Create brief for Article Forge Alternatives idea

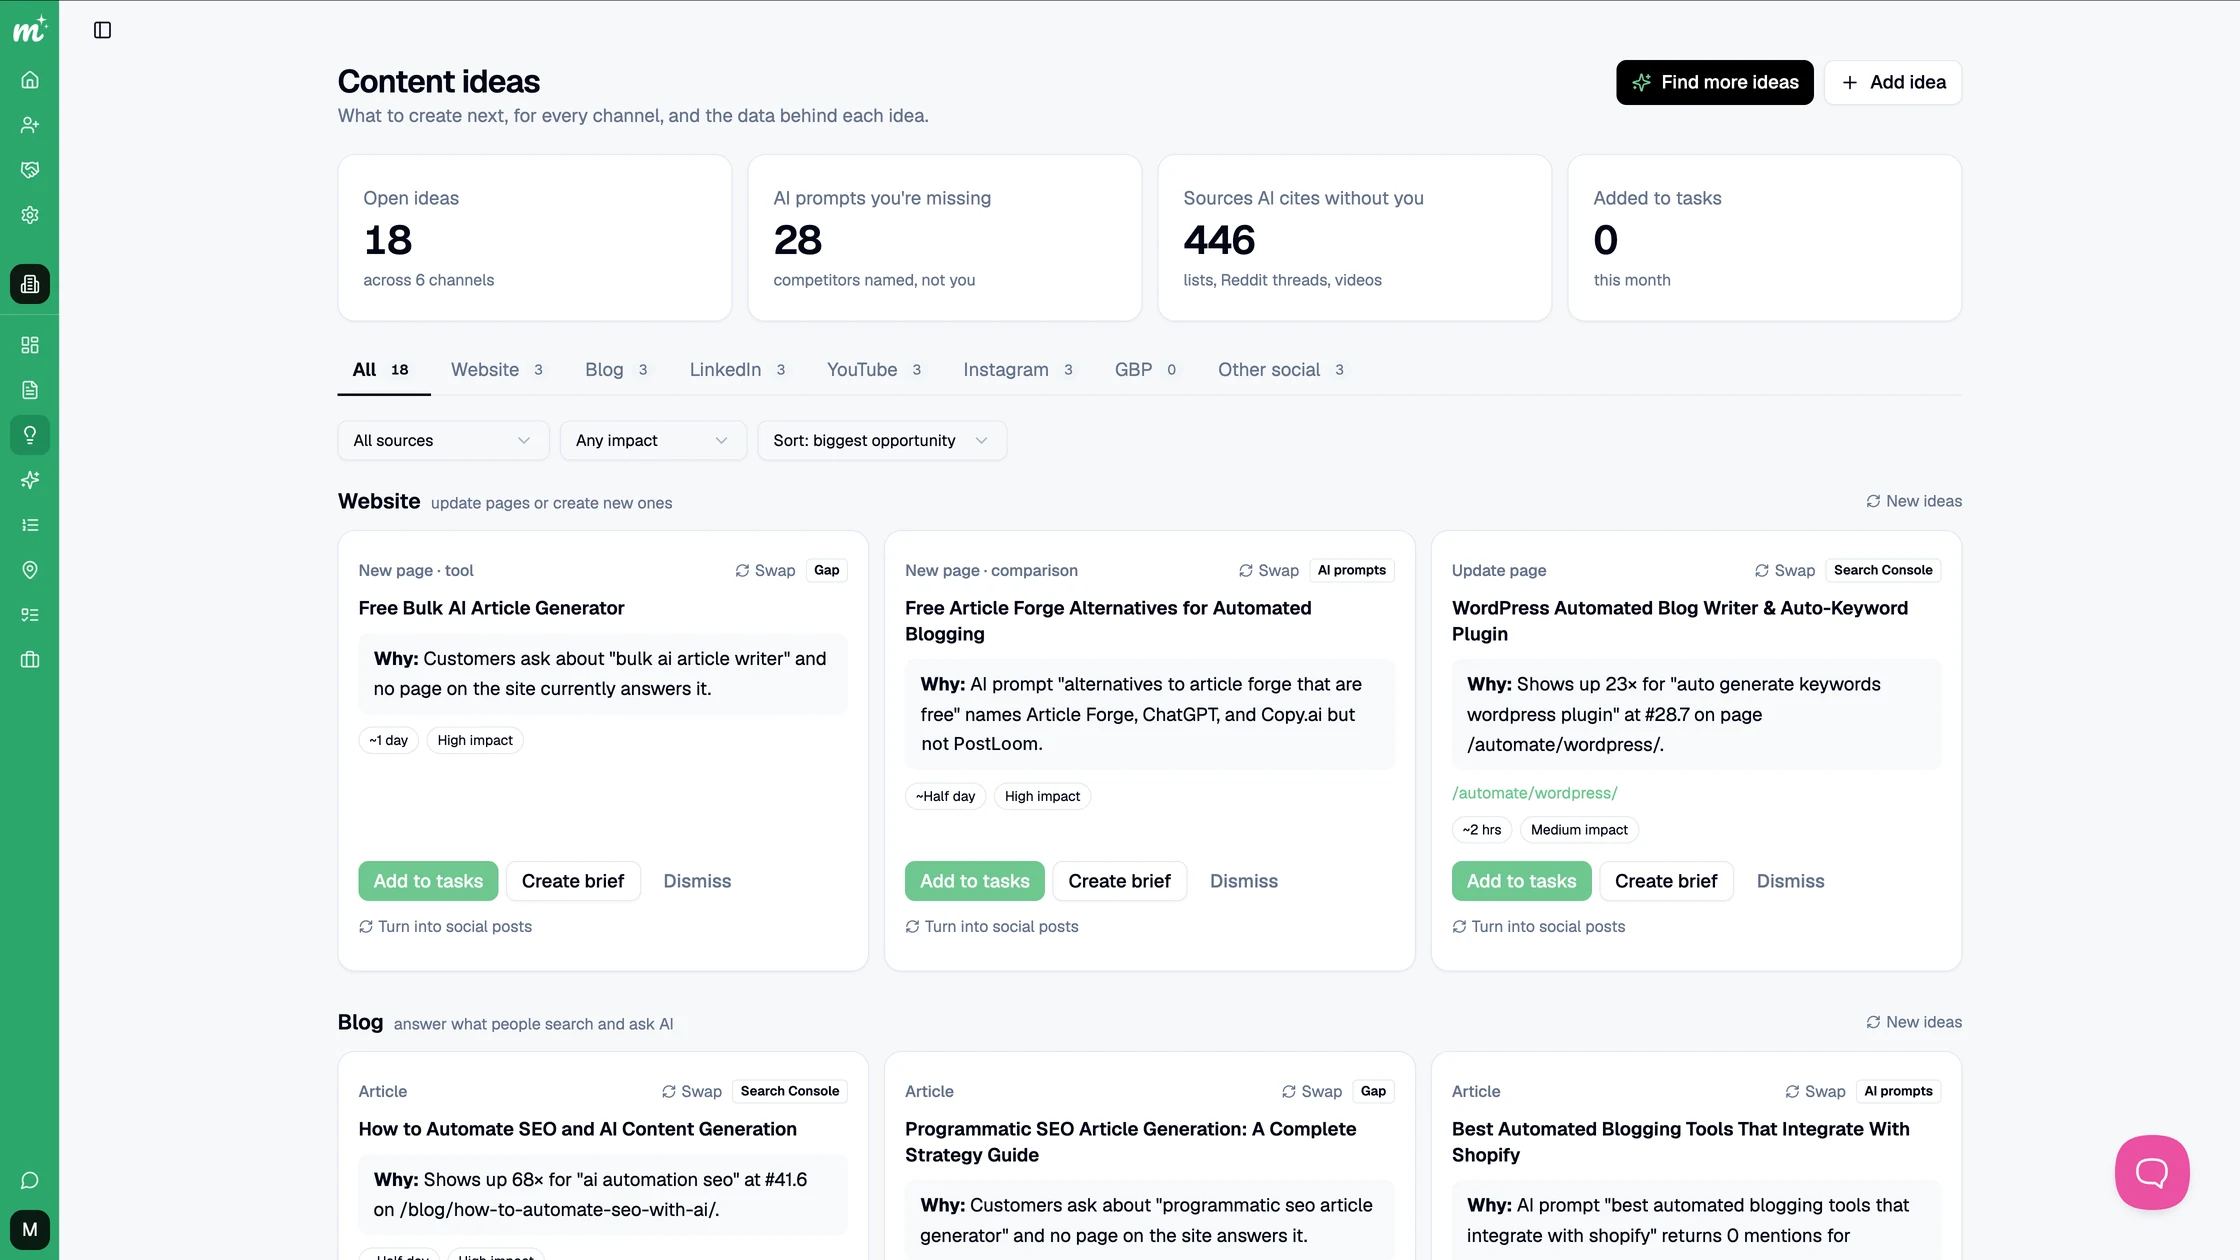click(x=1119, y=881)
